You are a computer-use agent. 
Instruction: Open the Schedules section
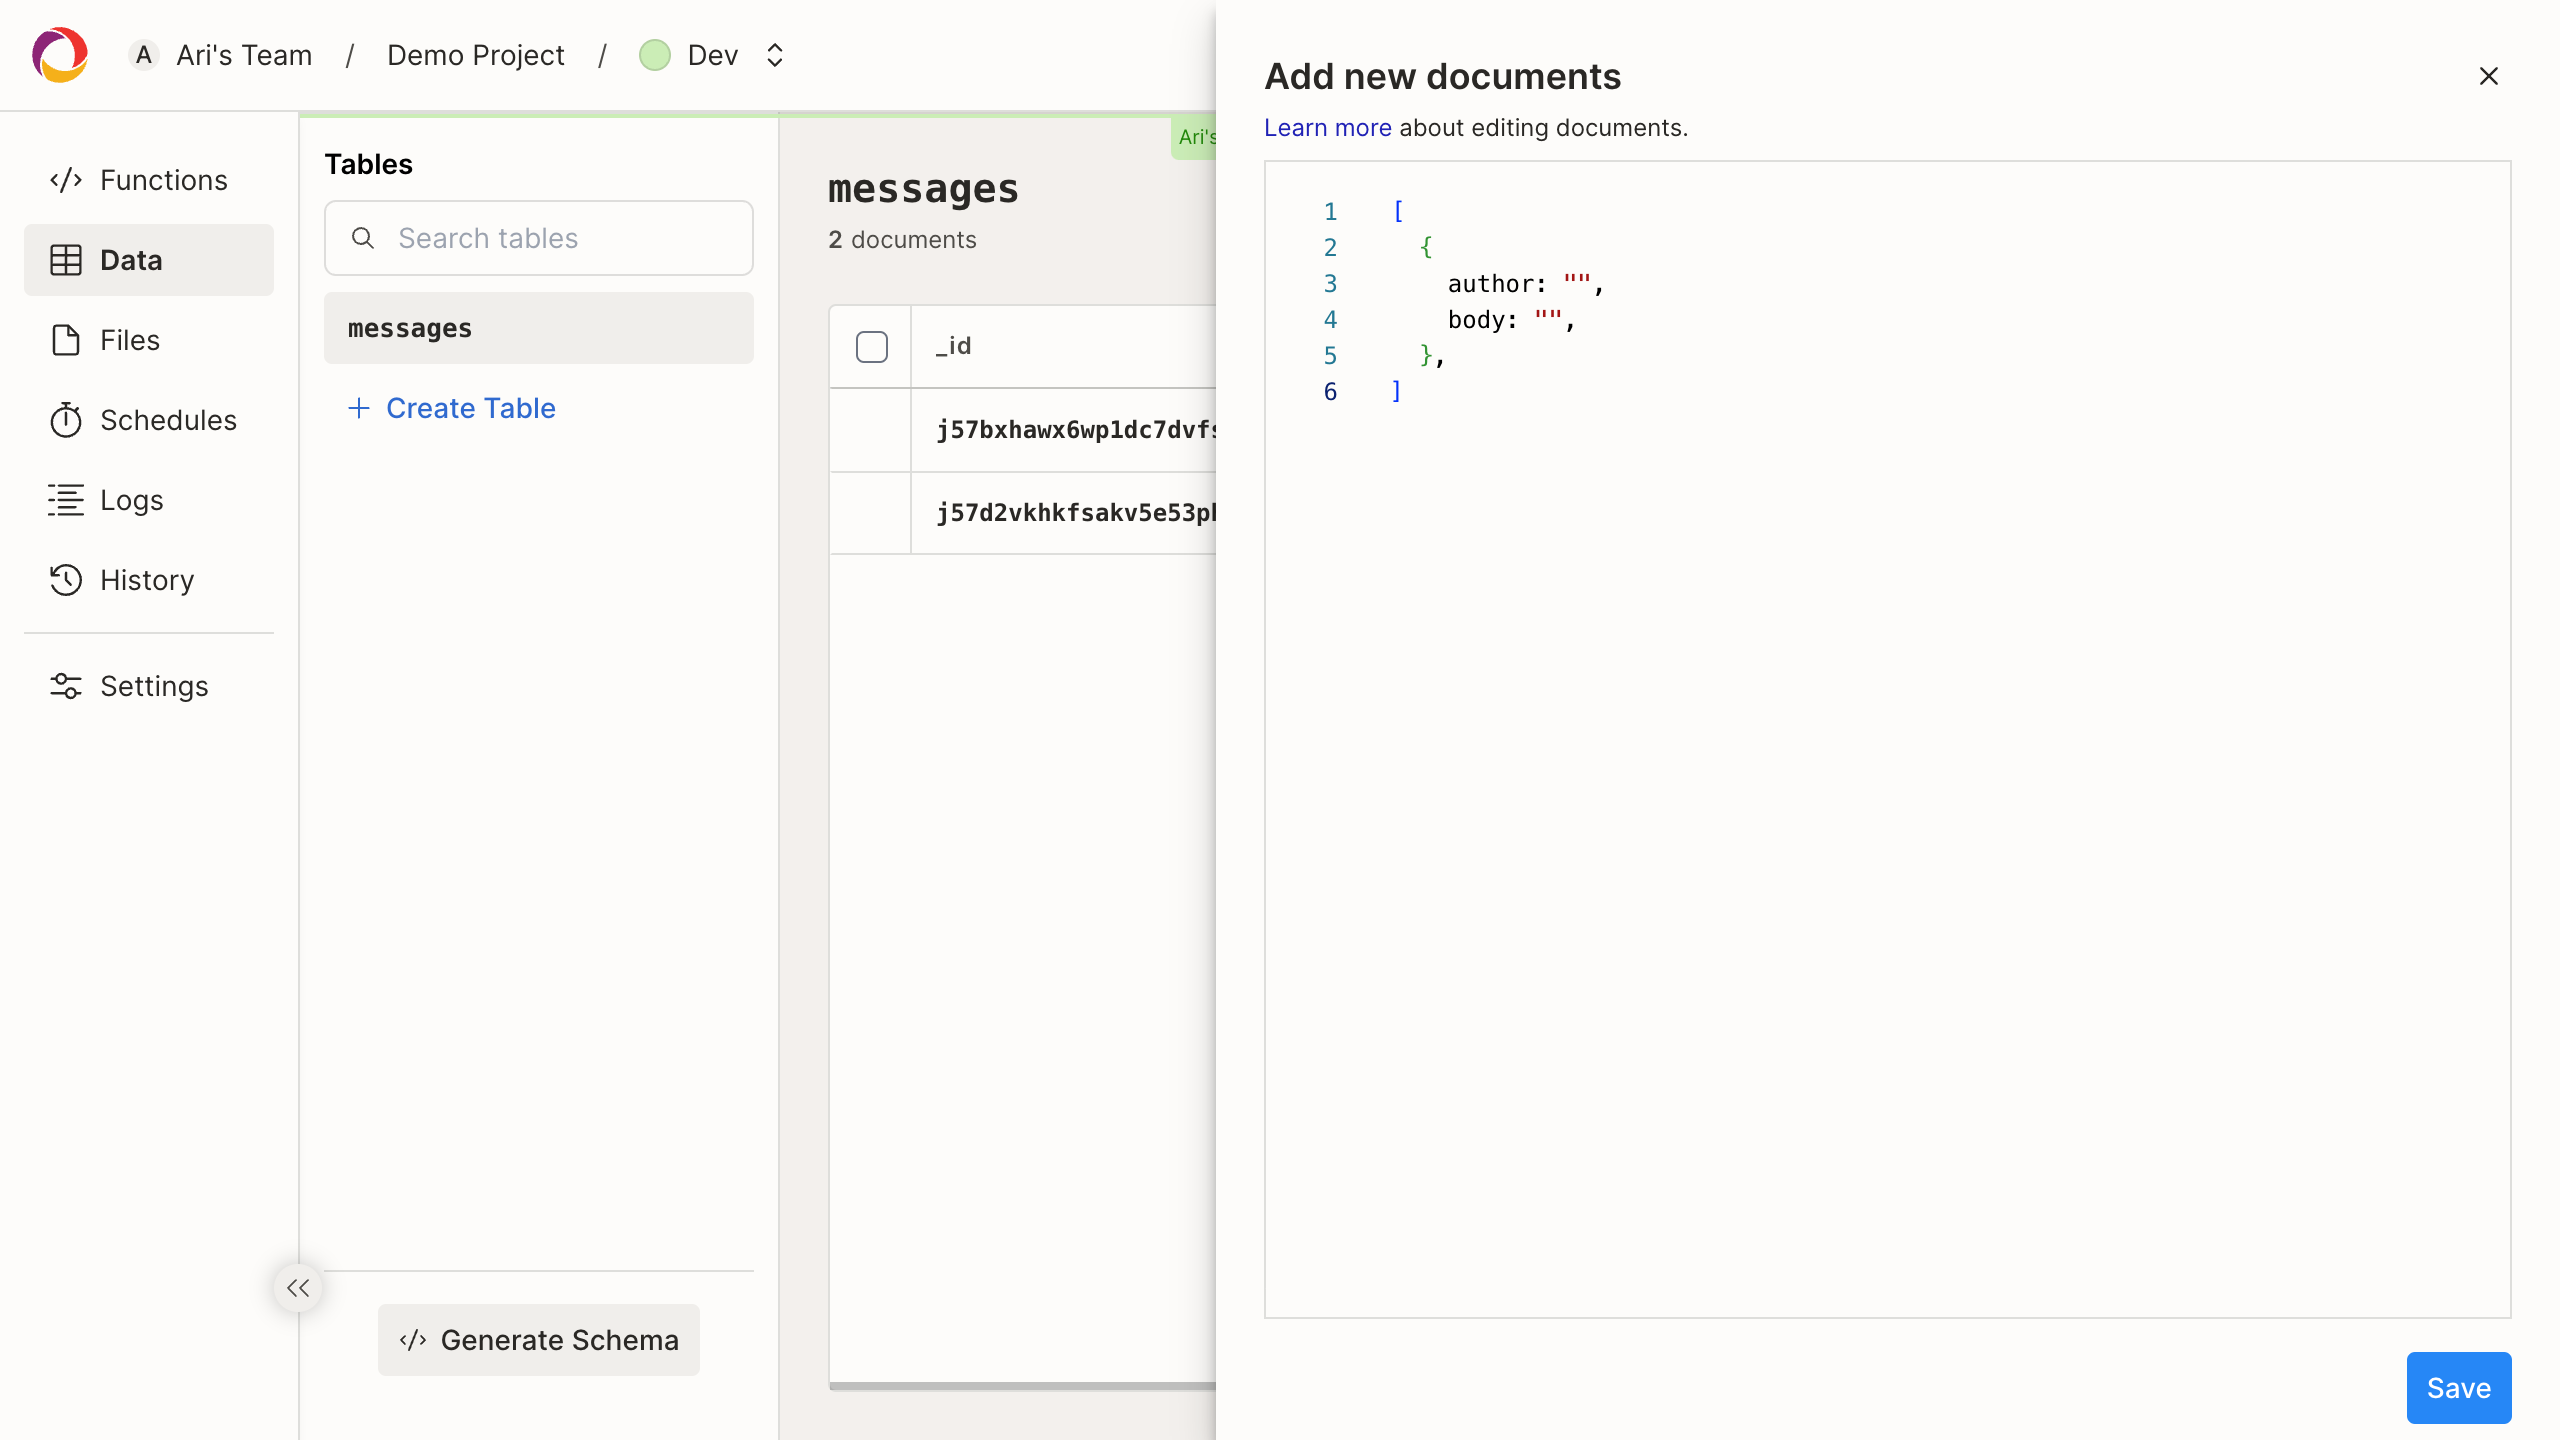coord(149,420)
